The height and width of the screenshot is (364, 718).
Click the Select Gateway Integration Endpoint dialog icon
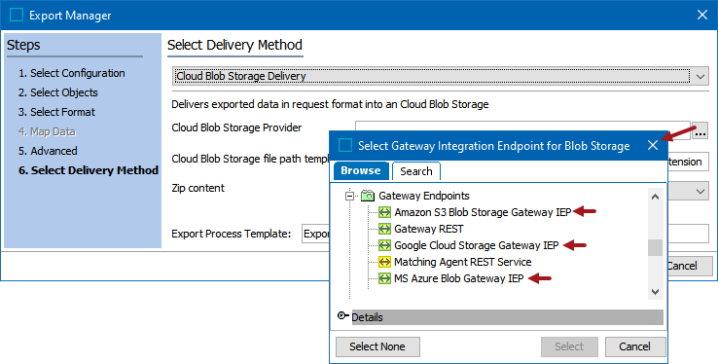[x=345, y=146]
